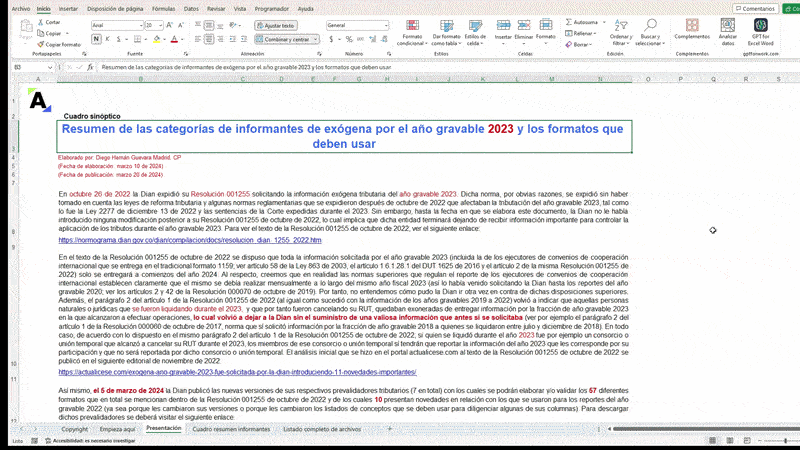Switch to Cuadro resumen informantes sheet tab
Viewport: 800px width, 450px height.
[x=231, y=428]
